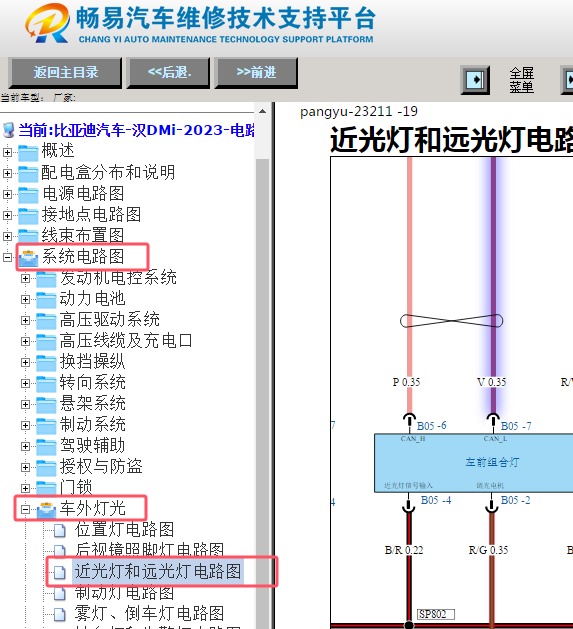
Task: Expand the 概述 folder node
Action: click(7, 152)
